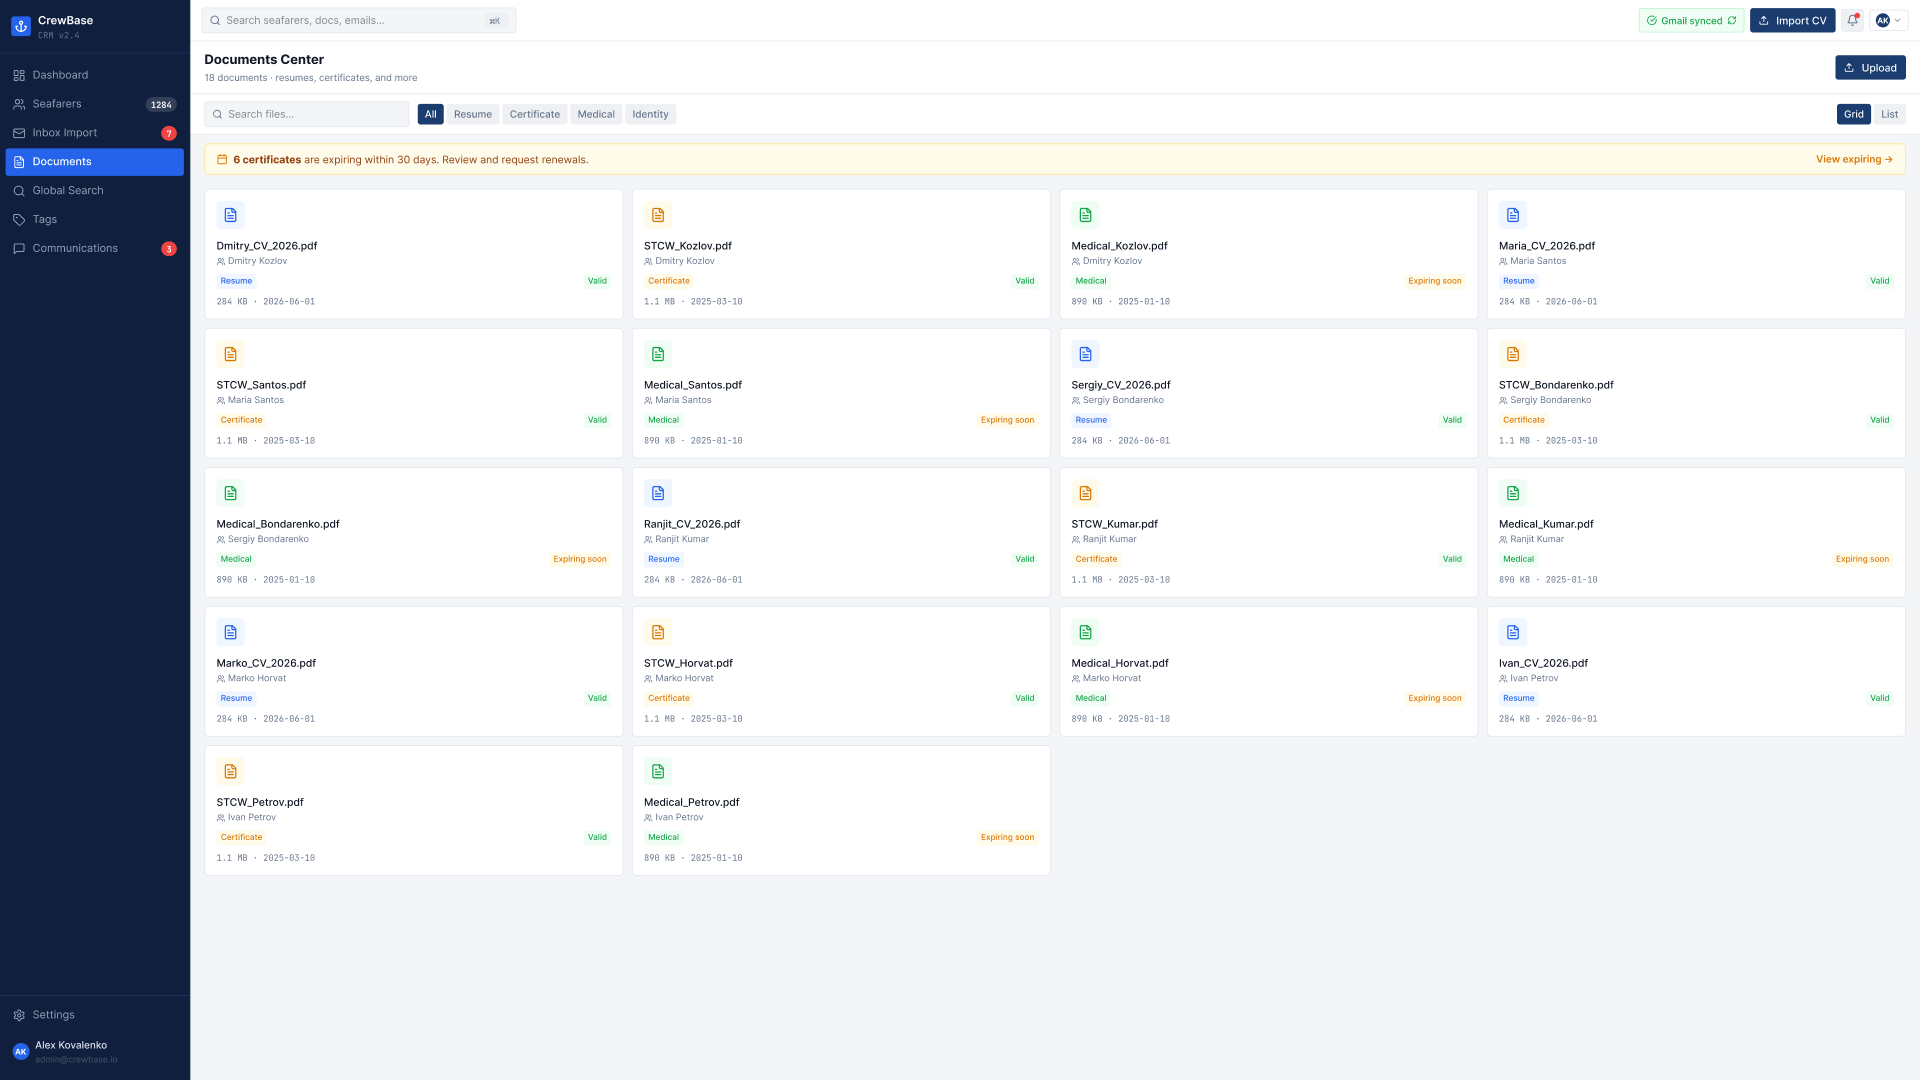Click the Ivan_CV_2026.pdf file name
Image resolution: width=1920 pixels, height=1080 pixels.
coord(1543,663)
